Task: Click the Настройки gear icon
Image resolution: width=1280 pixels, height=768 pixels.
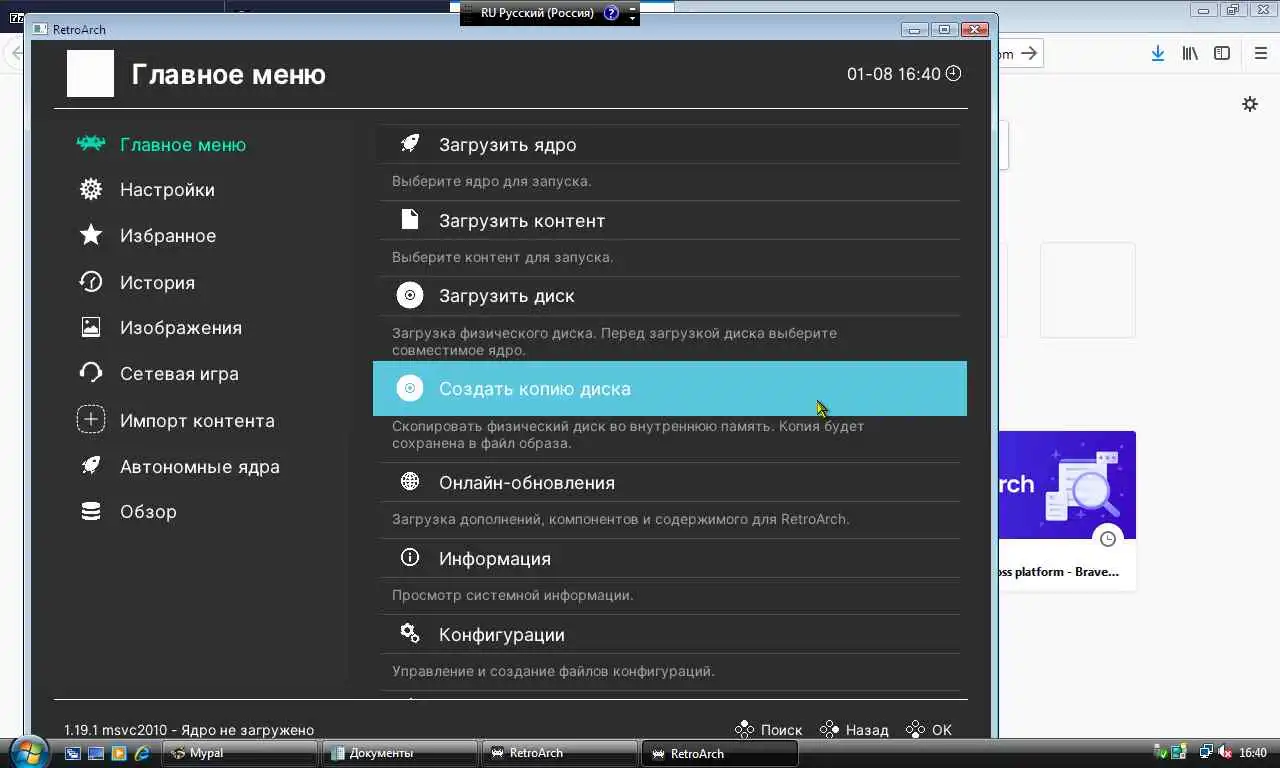Action: [x=91, y=189]
